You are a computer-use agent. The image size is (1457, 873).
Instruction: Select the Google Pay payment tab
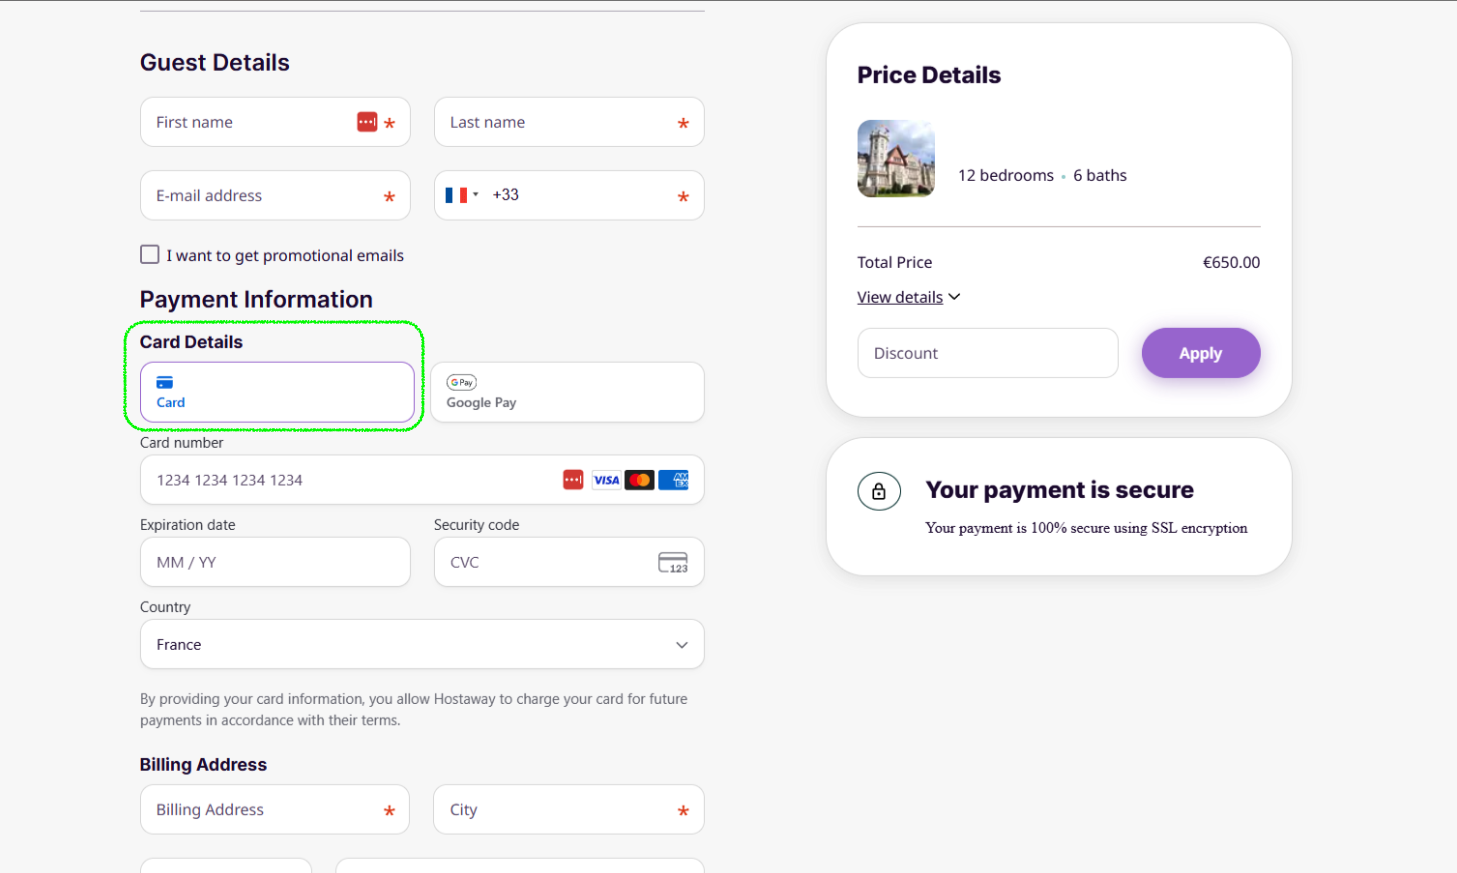click(567, 392)
